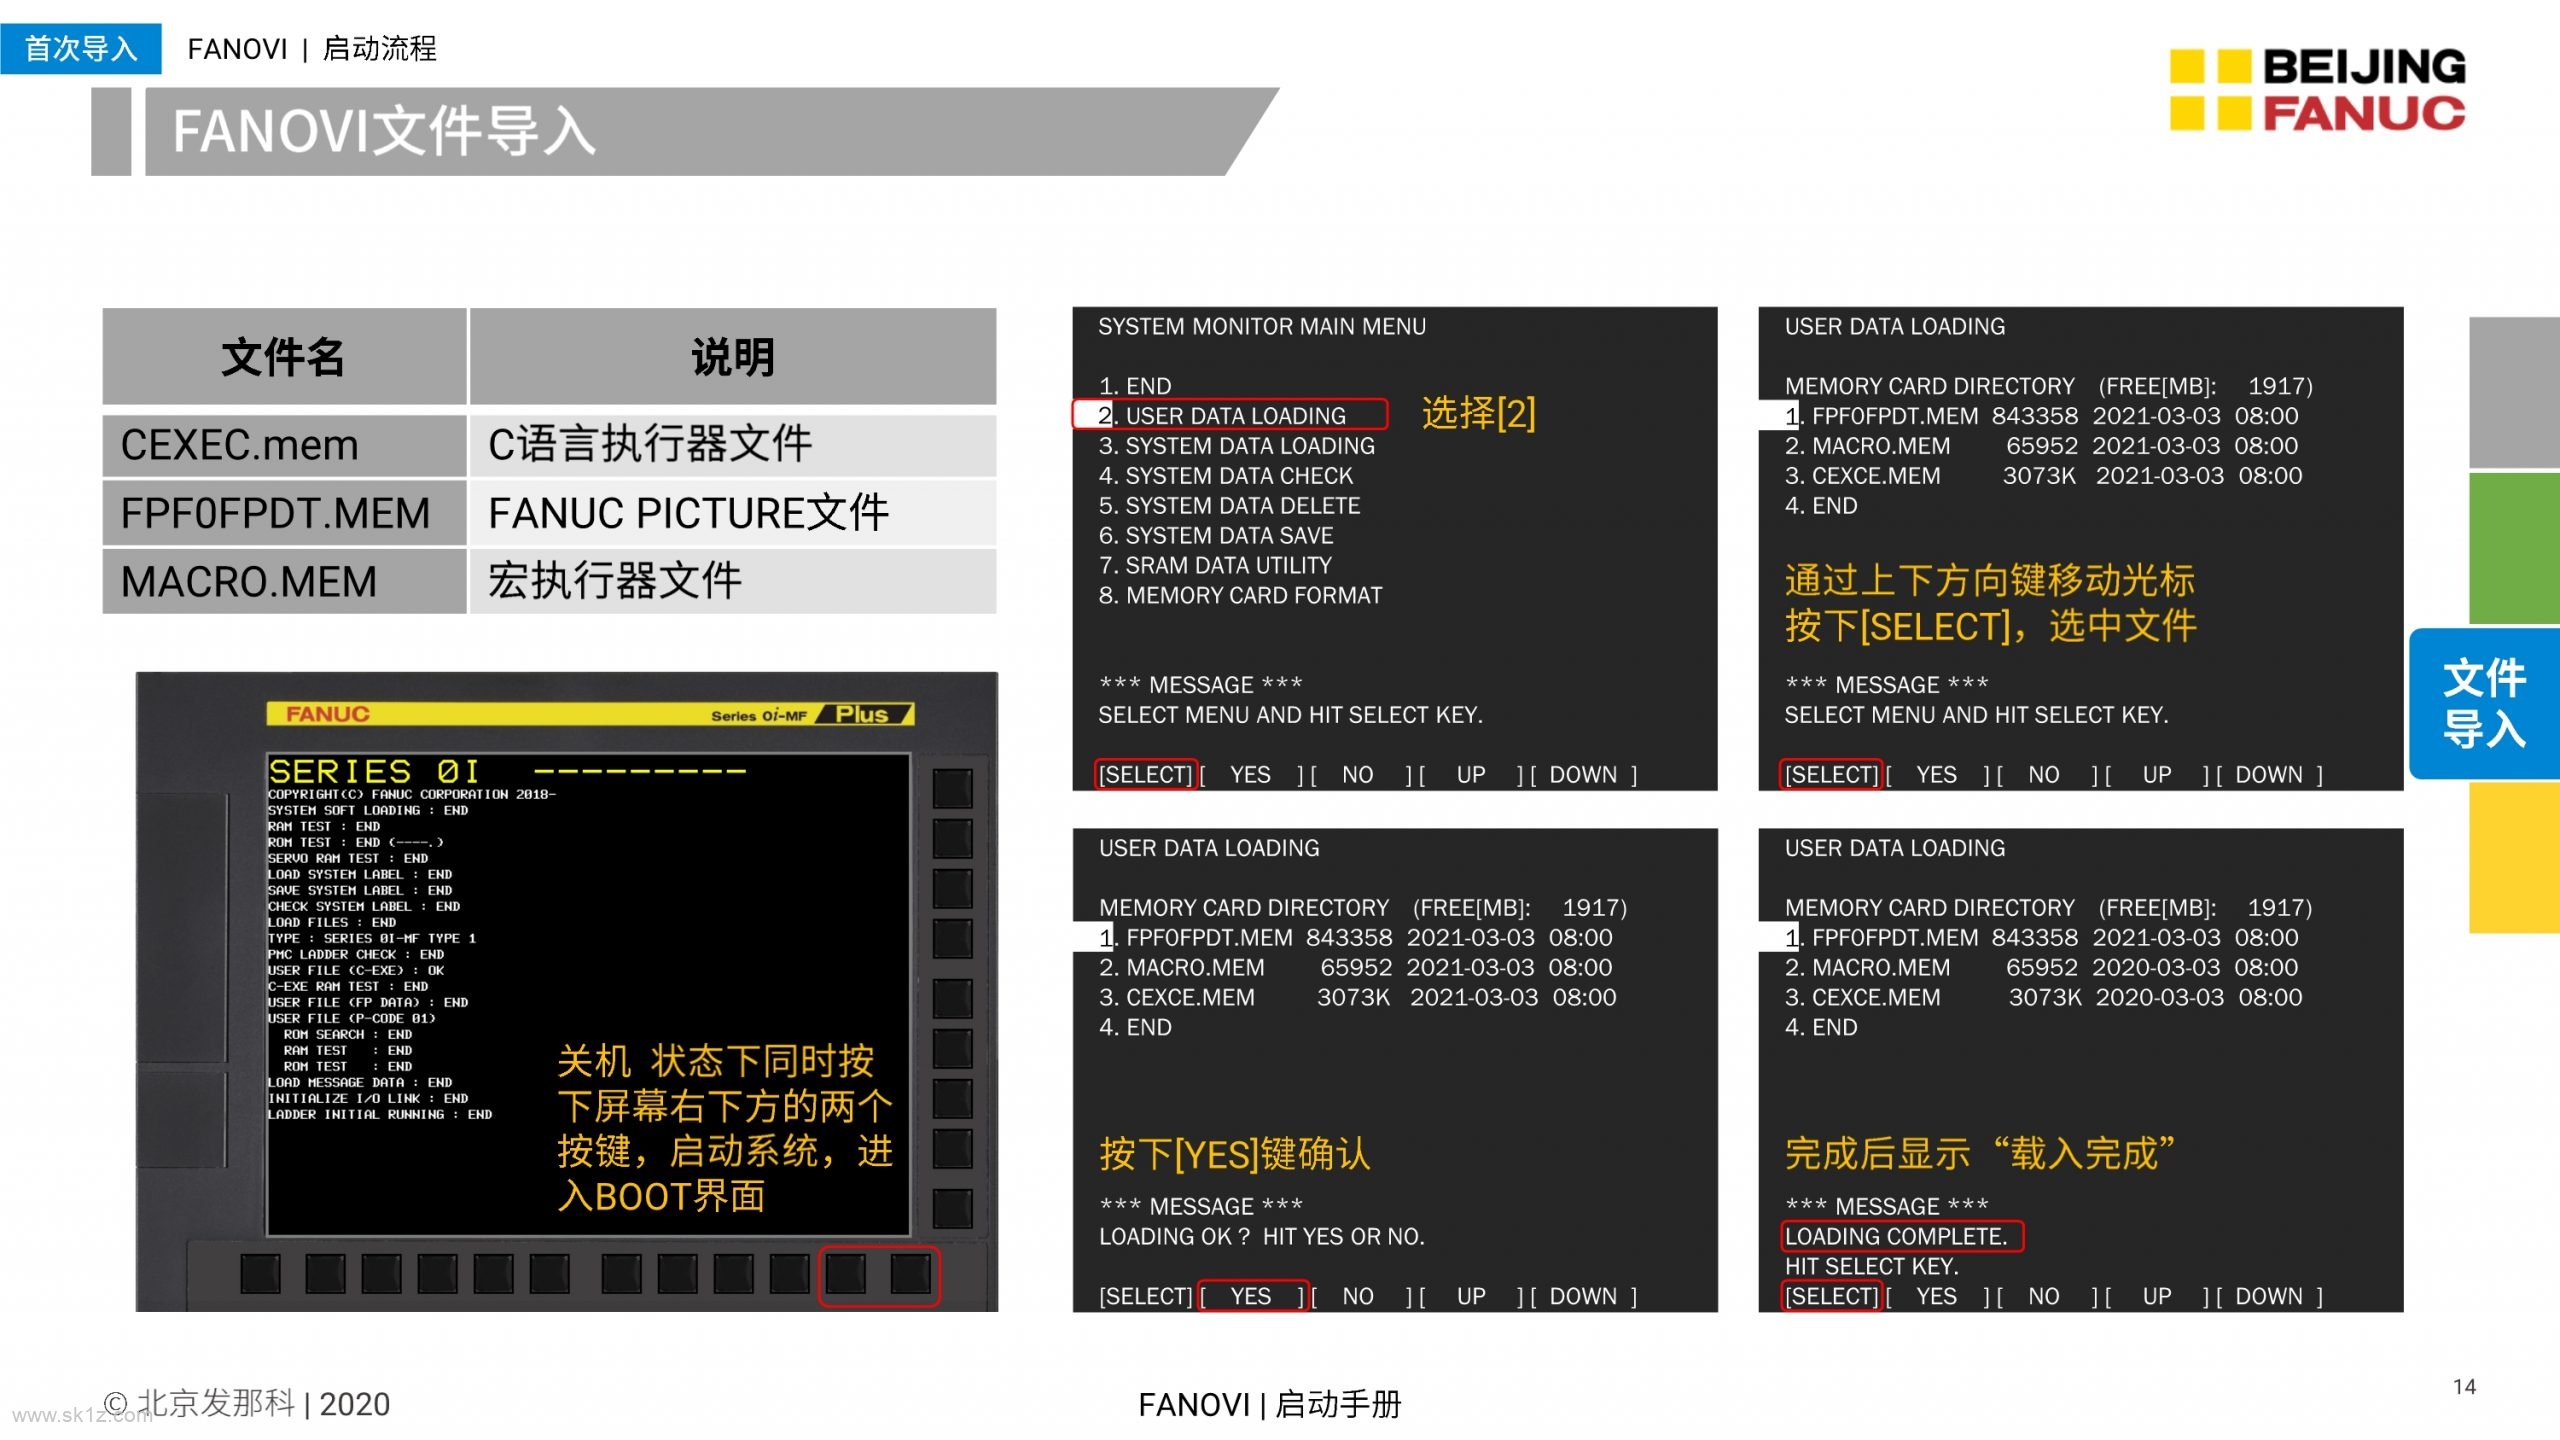Select '5. SYSTEM DATA DELETE' menu entry

click(x=1230, y=506)
